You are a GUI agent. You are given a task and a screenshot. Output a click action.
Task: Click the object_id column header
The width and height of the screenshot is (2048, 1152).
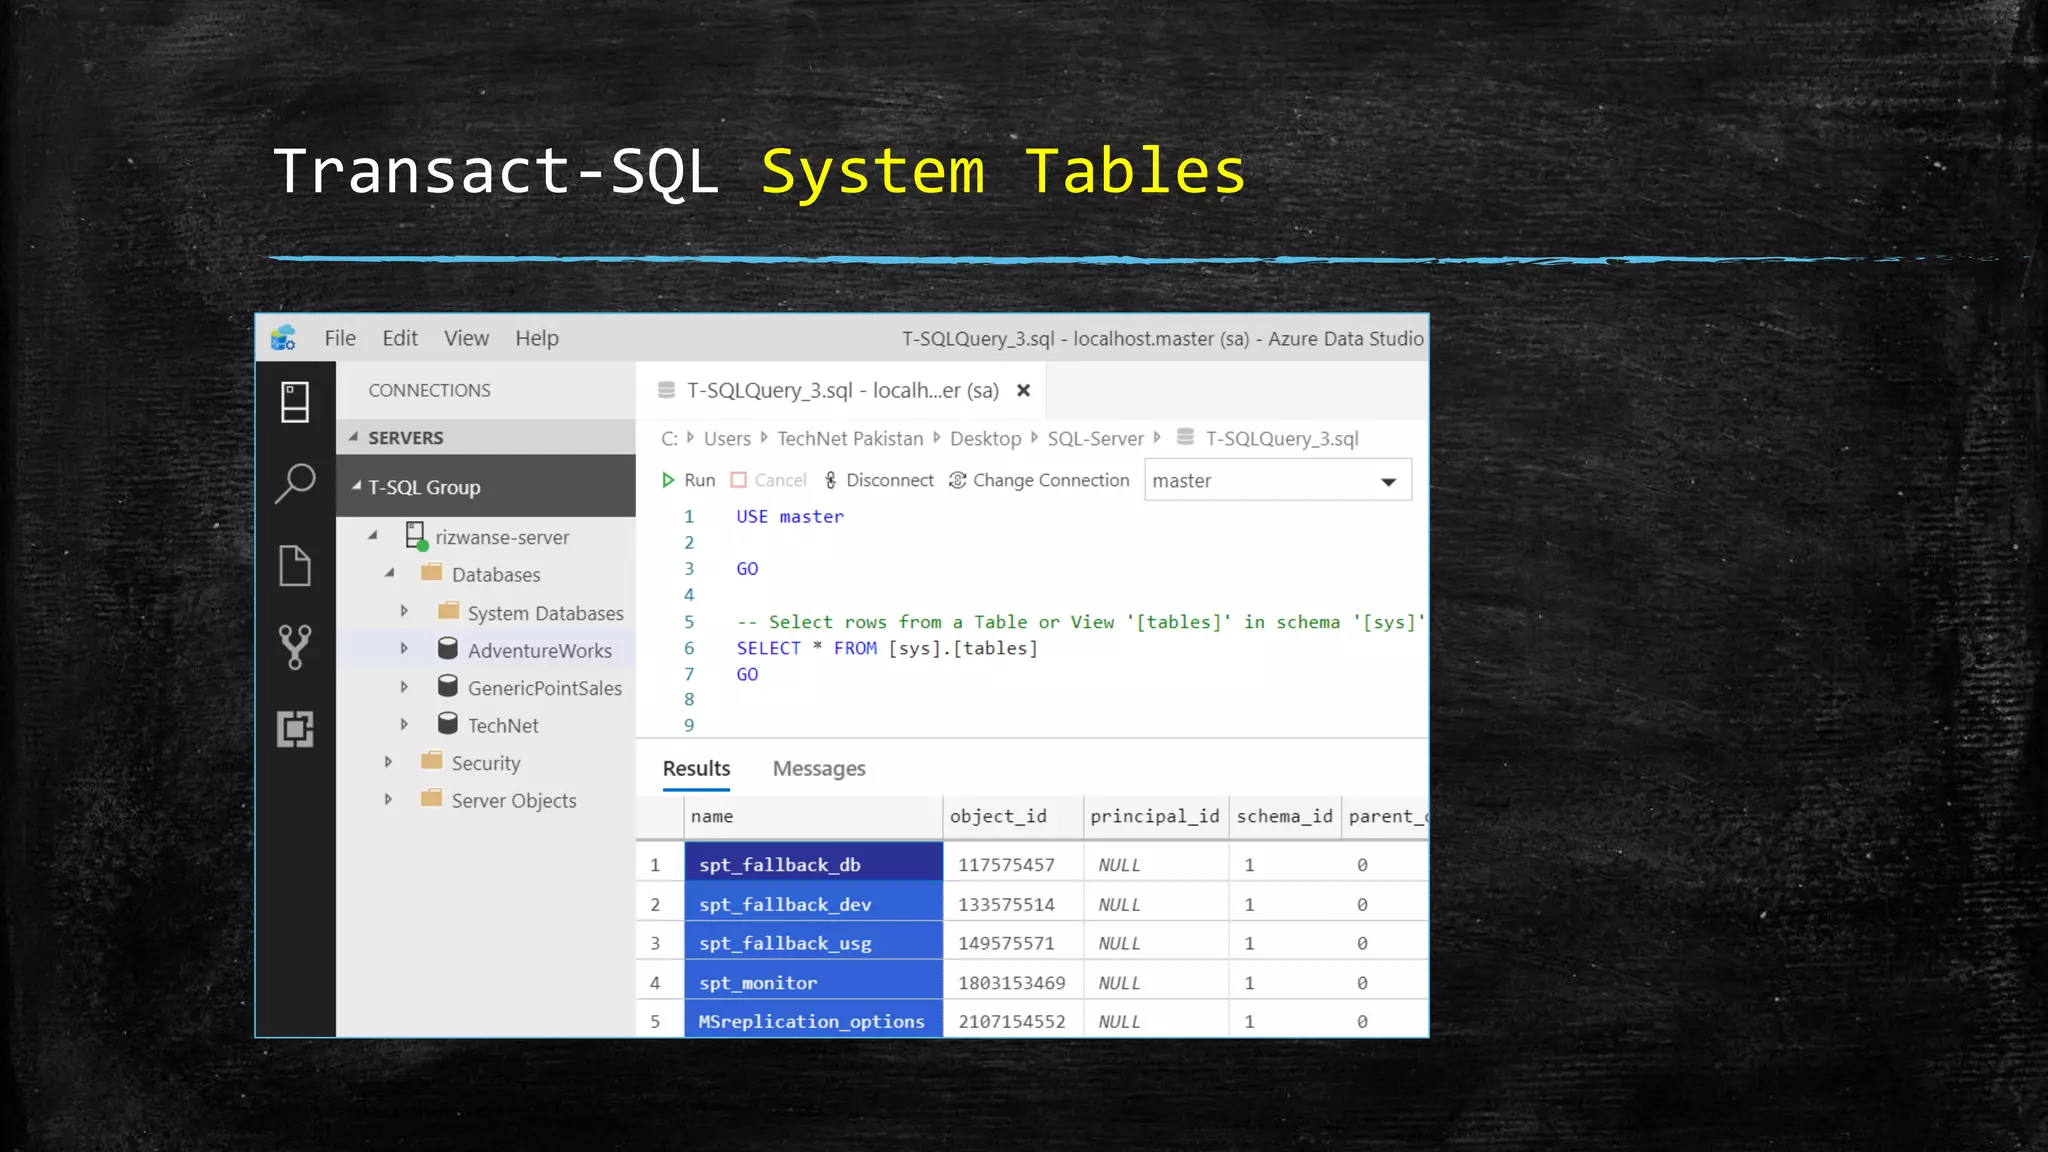1013,817
